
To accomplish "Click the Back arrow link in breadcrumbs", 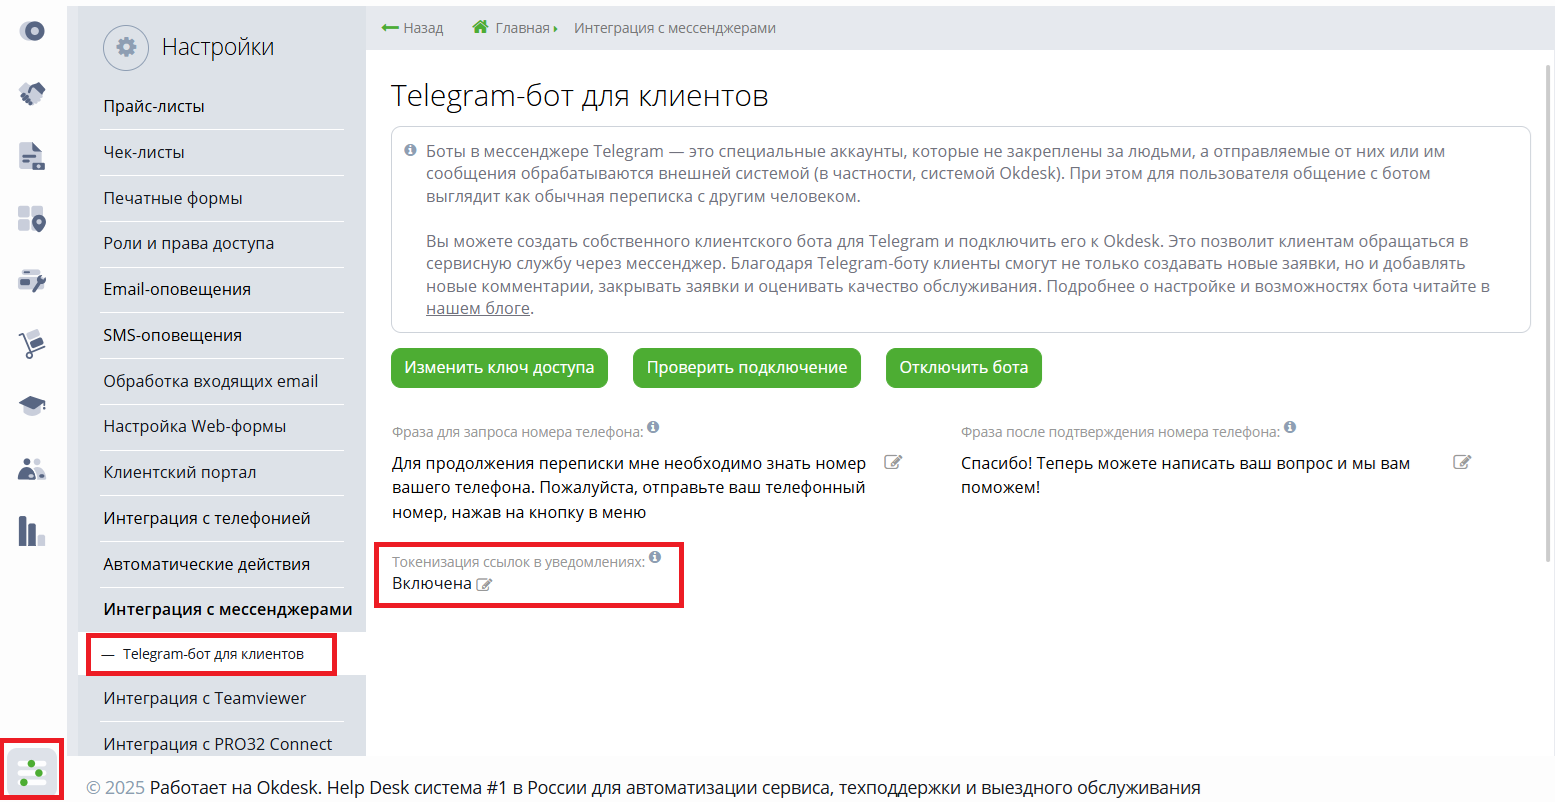I will click(x=412, y=28).
